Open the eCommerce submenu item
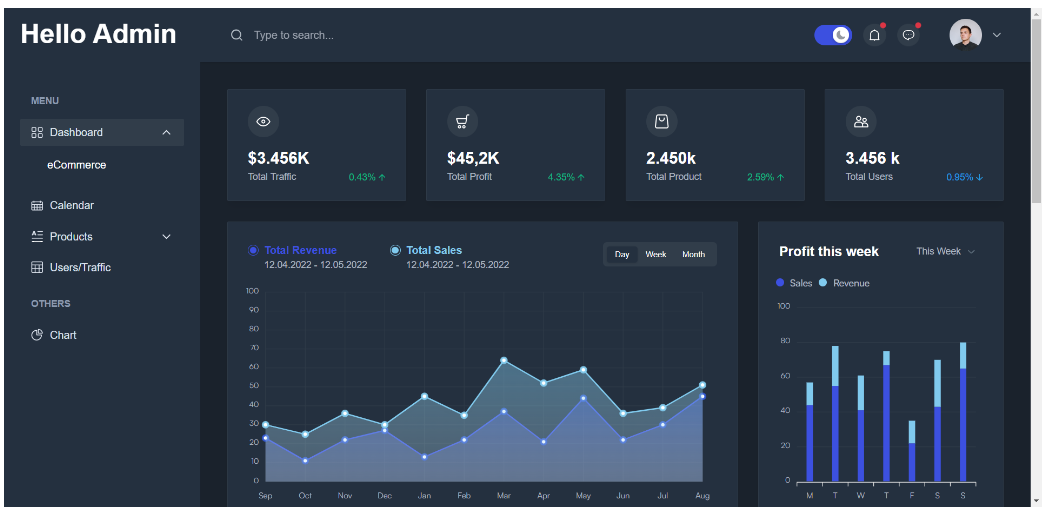This screenshot has width=1043, height=516. (76, 165)
